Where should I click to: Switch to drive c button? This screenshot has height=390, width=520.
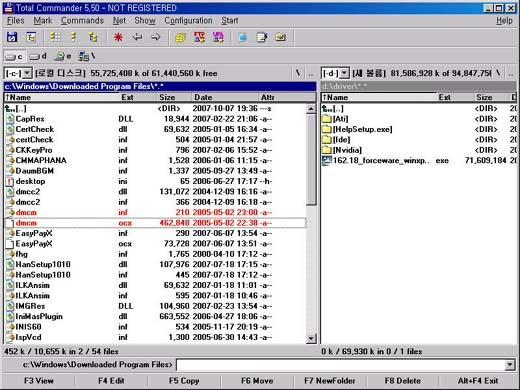click(x=14, y=57)
